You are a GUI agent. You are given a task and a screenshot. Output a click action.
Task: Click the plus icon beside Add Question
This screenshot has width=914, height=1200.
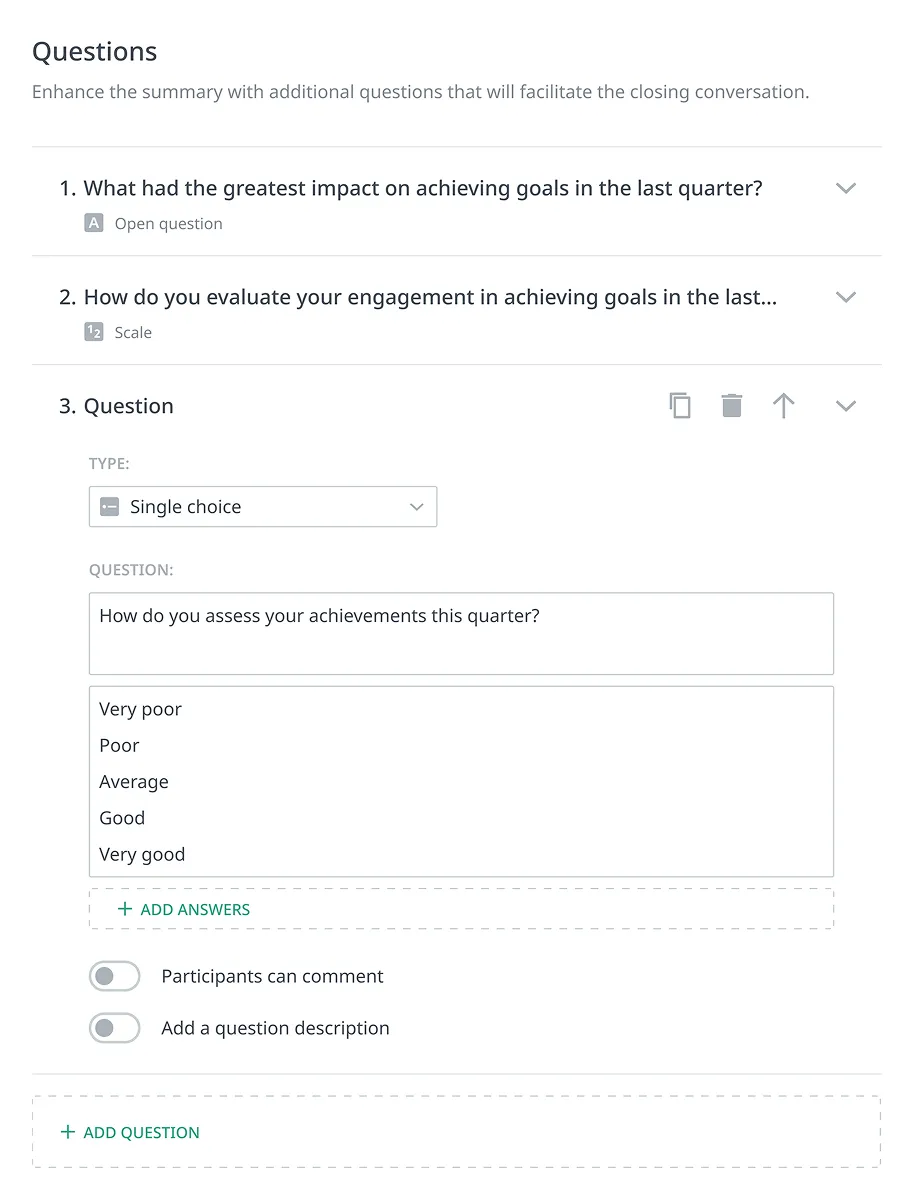click(x=68, y=1133)
